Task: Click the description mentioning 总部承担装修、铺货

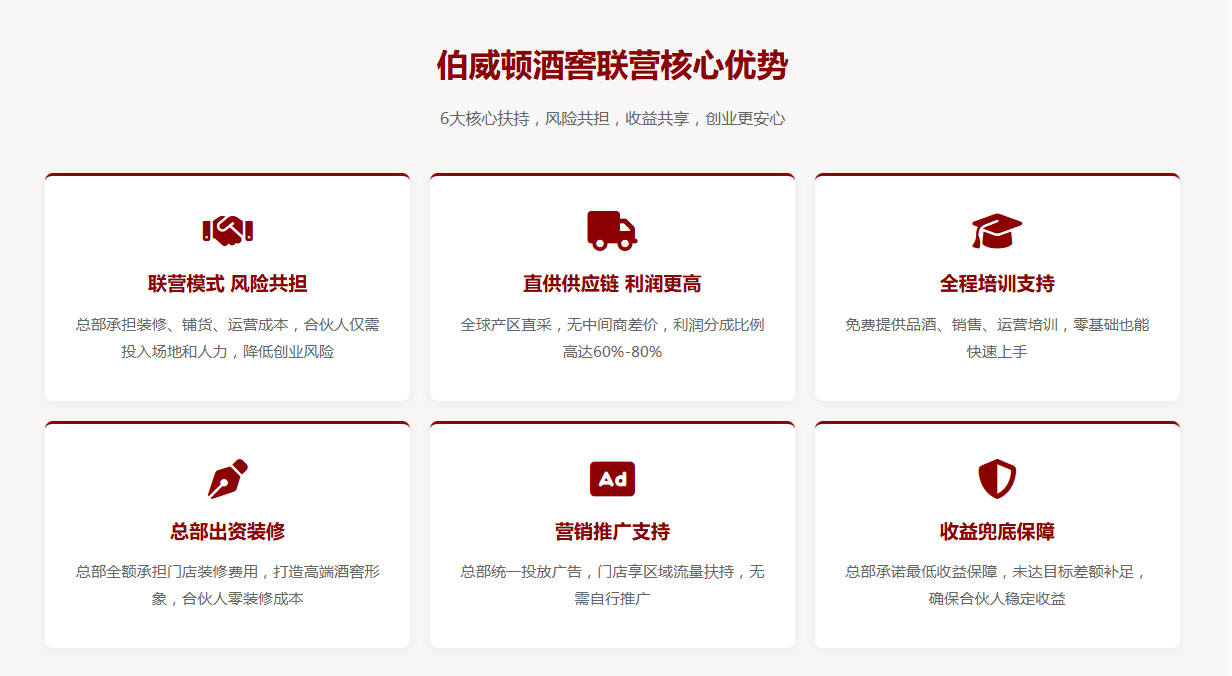Action: 227,338
